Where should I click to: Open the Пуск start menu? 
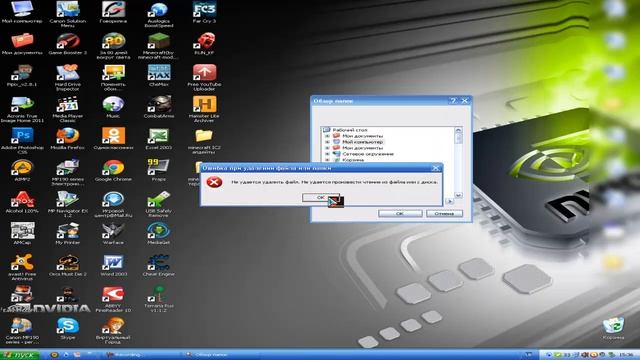coord(20,355)
